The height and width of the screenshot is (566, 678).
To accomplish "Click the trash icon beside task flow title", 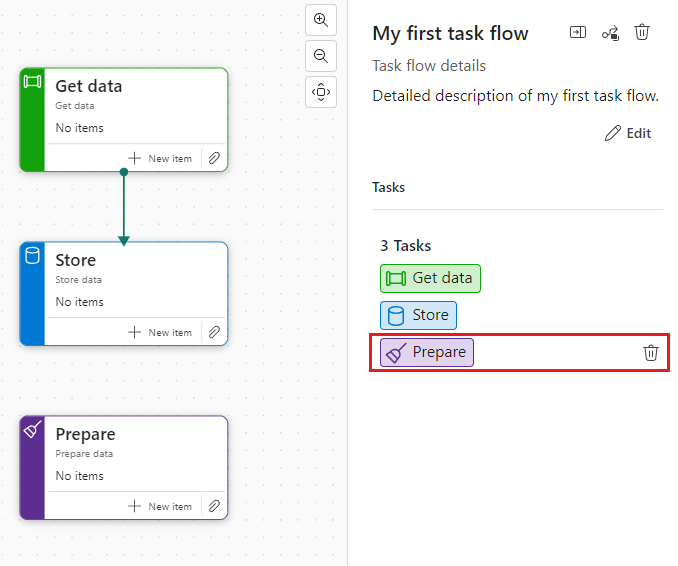I will (x=642, y=32).
